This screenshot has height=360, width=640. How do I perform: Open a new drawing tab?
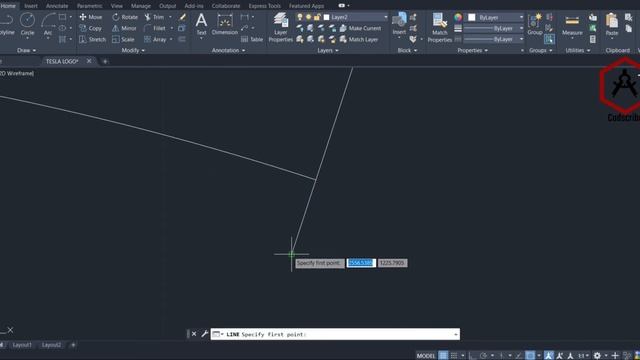105,61
